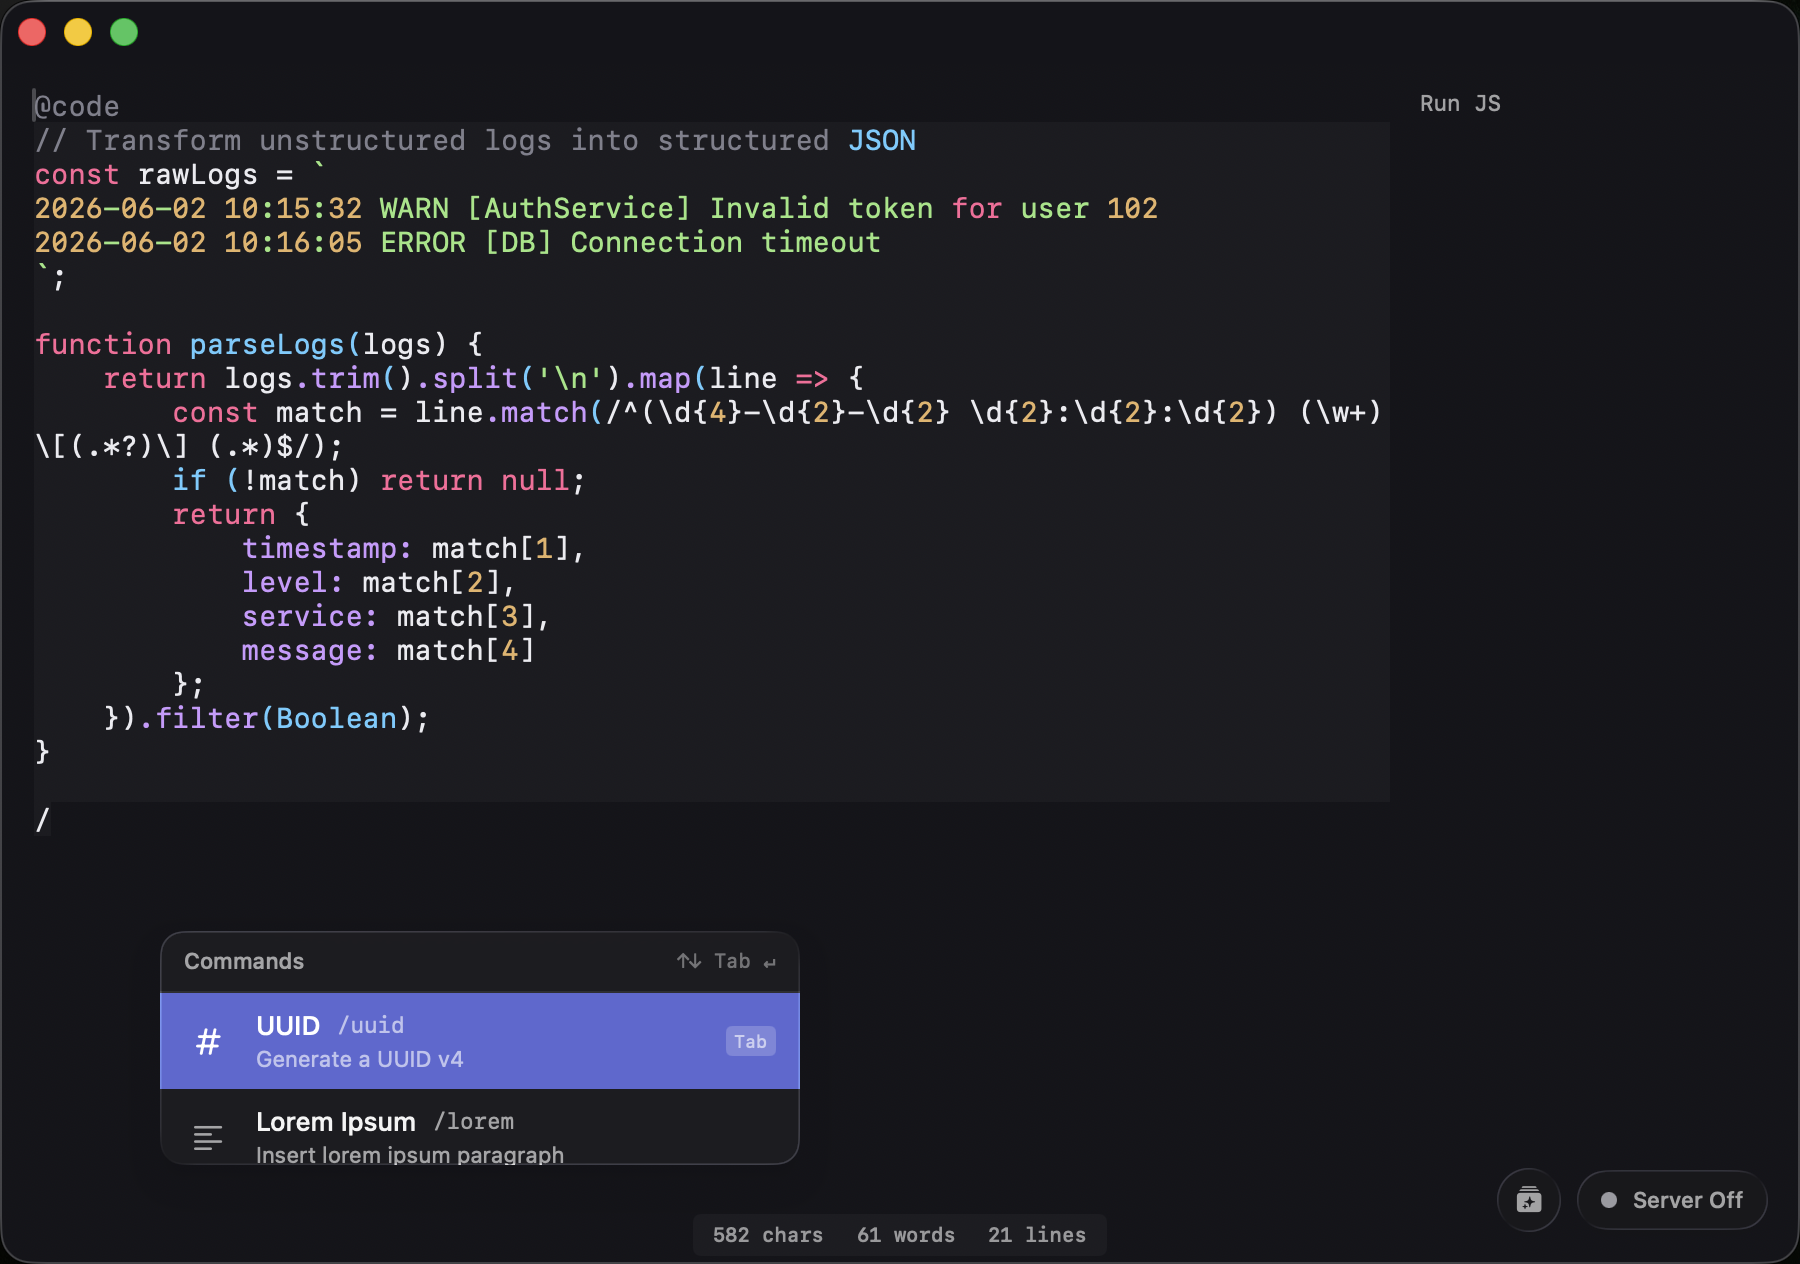Minimize window with yellow button
The height and width of the screenshot is (1264, 1800).
point(78,32)
